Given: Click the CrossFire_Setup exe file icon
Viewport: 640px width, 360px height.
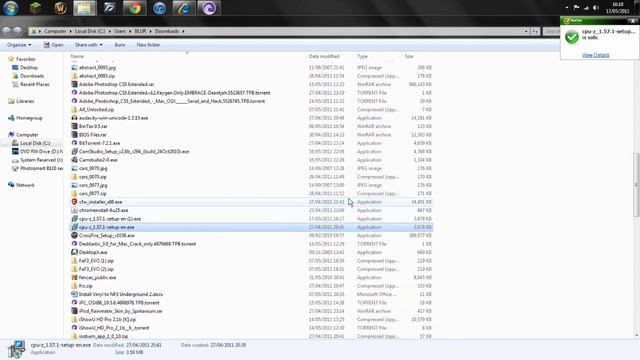Looking at the screenshot, I should [x=74, y=236].
